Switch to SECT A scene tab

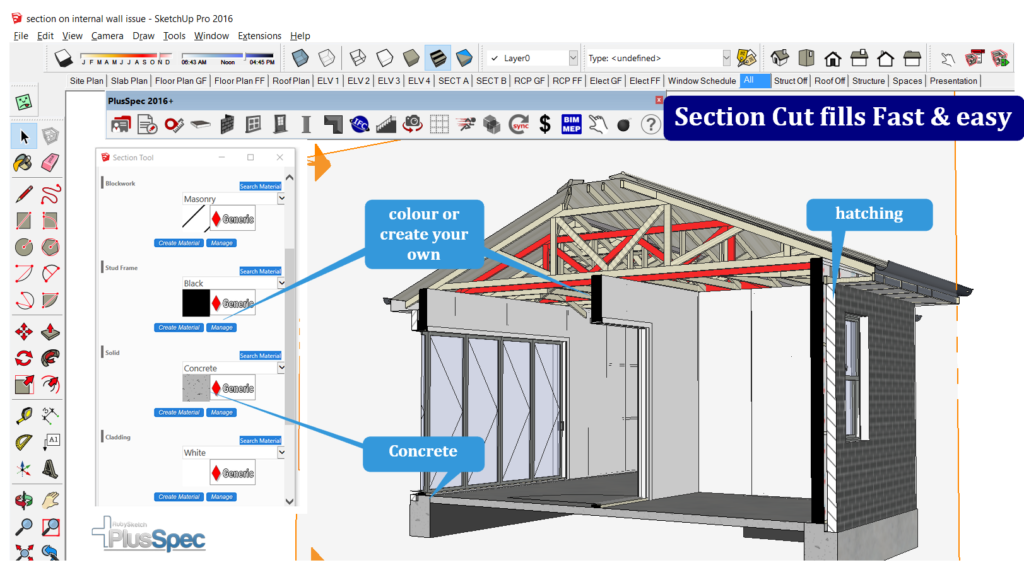click(453, 81)
